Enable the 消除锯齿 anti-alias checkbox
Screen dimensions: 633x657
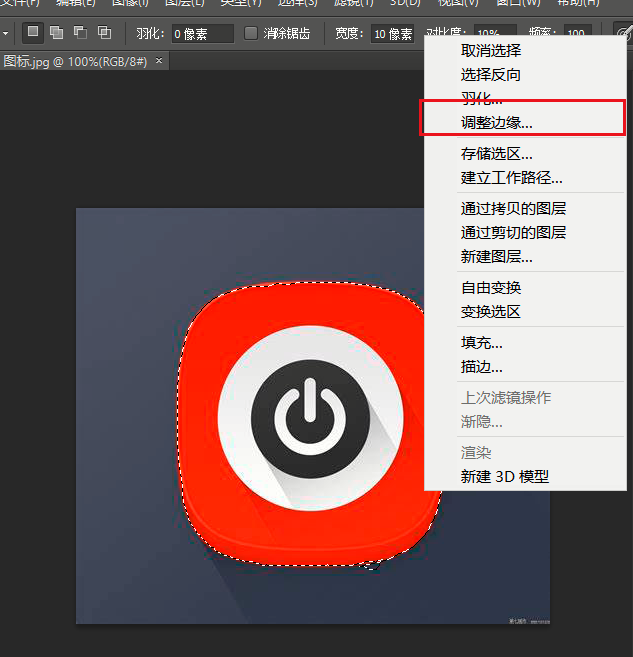pyautogui.click(x=251, y=33)
